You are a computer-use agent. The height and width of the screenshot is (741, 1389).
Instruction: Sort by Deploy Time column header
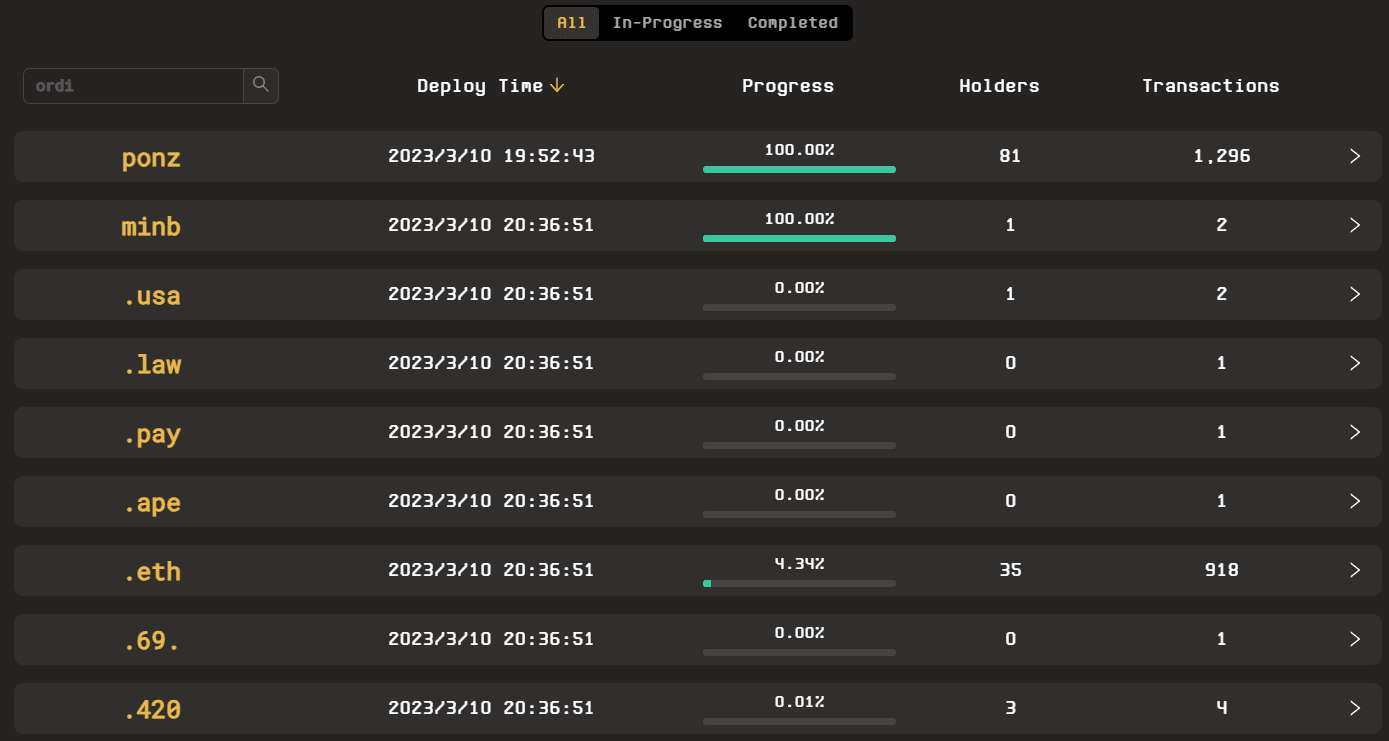(480, 86)
